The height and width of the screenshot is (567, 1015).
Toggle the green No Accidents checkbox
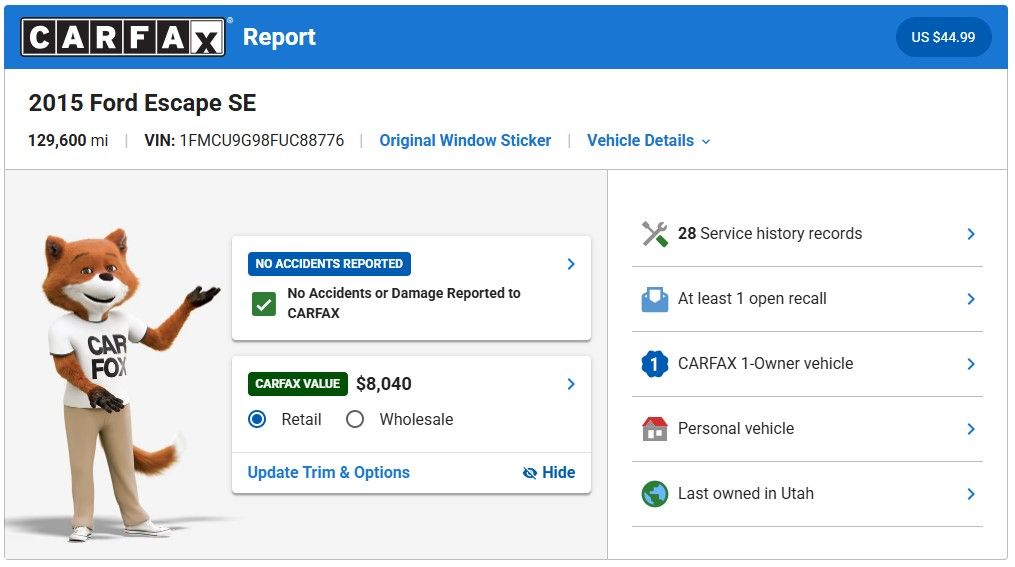264,304
